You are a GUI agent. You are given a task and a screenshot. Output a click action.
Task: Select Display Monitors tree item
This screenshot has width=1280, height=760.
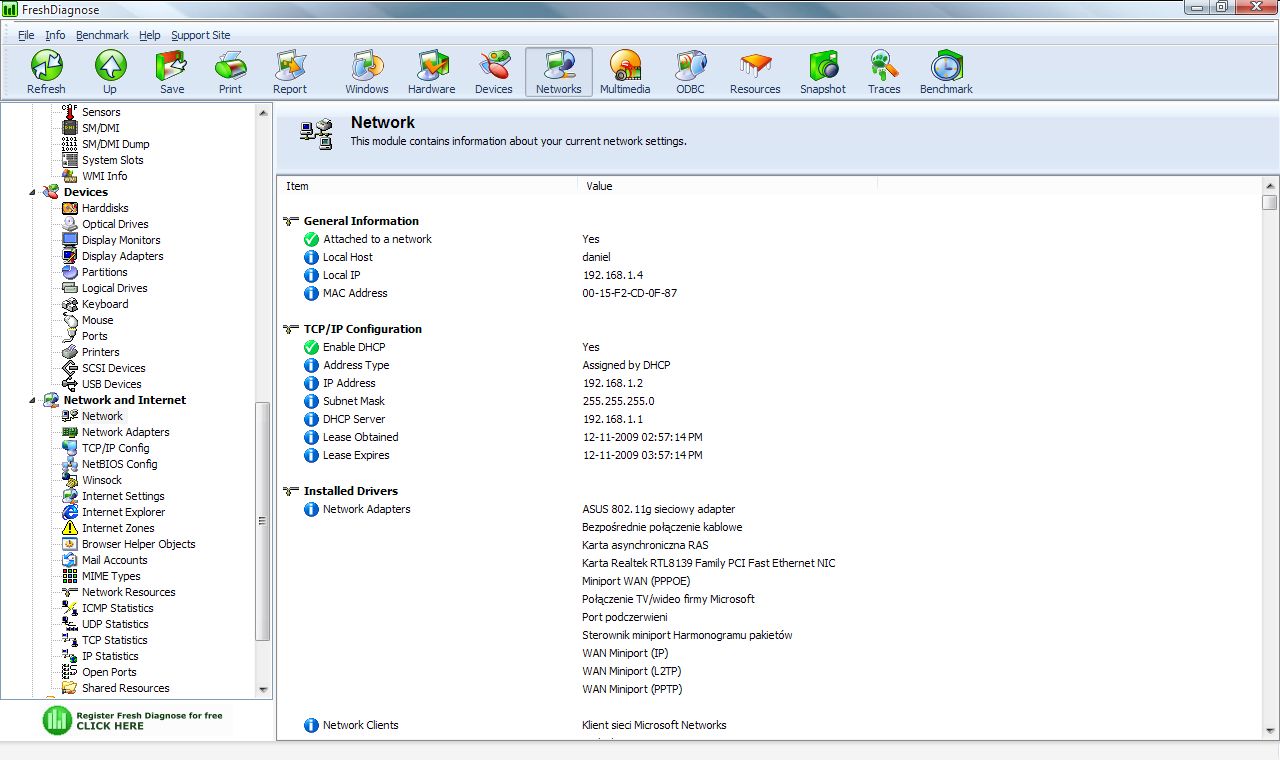(121, 240)
